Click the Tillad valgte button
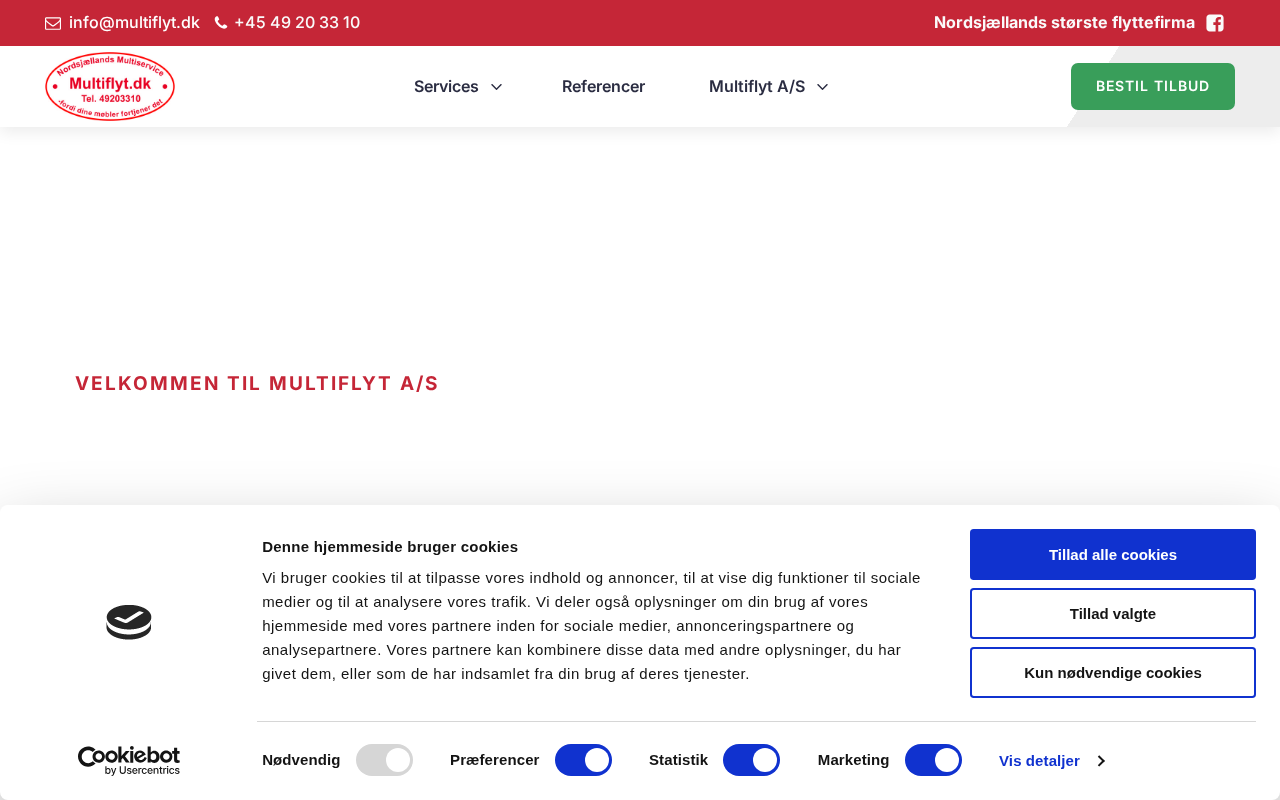The image size is (1280, 800). [x=1112, y=613]
